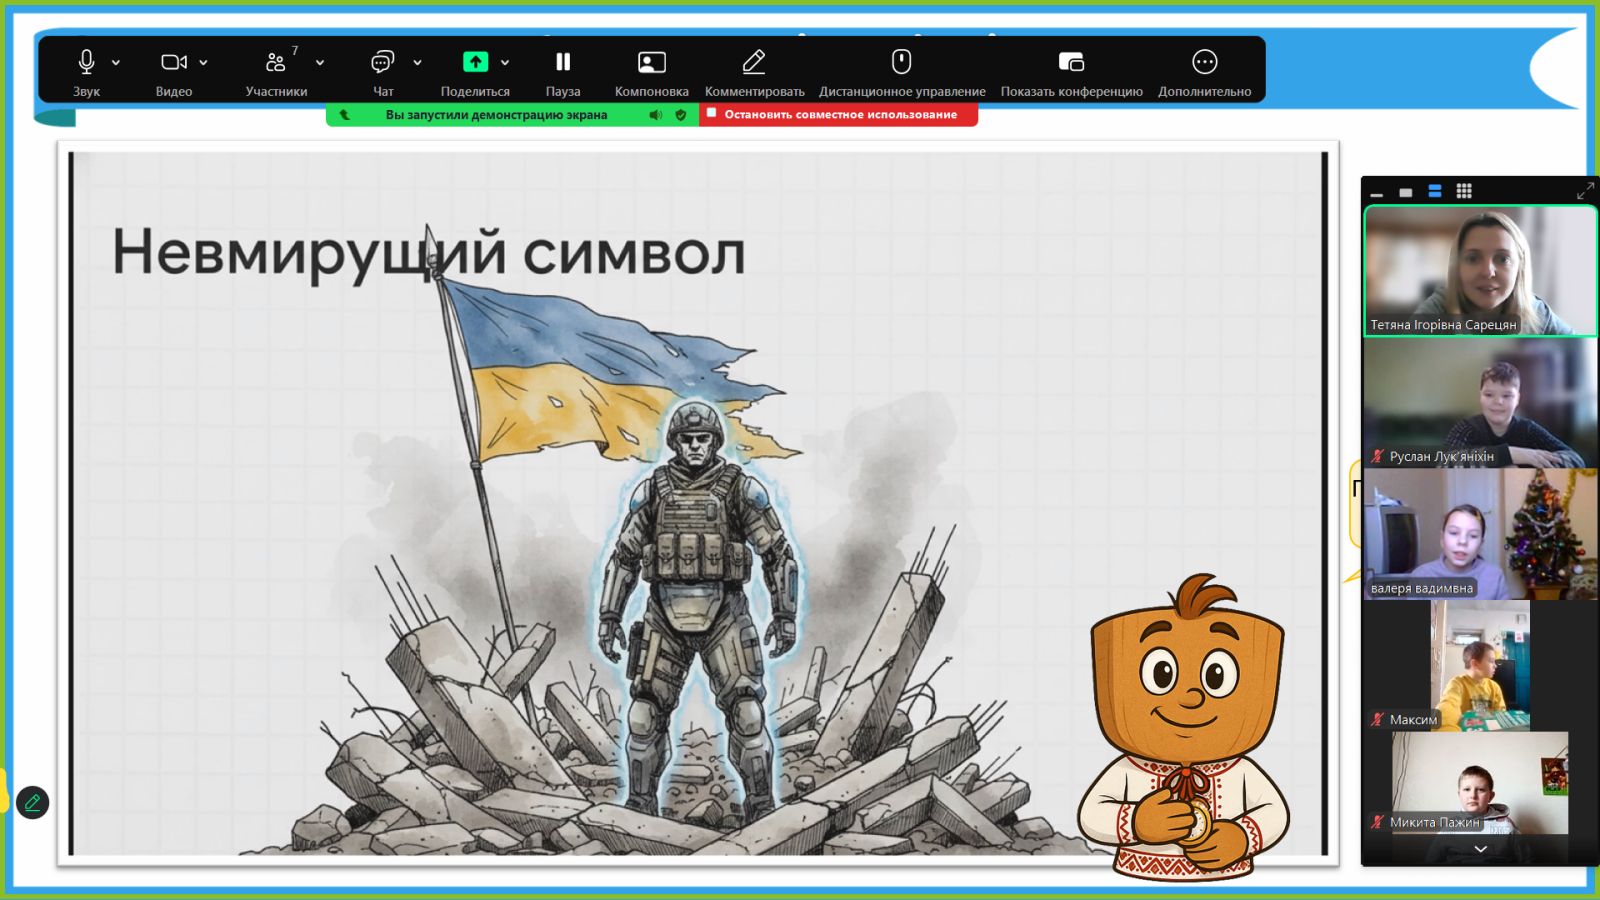This screenshot has height=900, width=1600.
Task: Click the green shield security icon
Action: [x=681, y=115]
